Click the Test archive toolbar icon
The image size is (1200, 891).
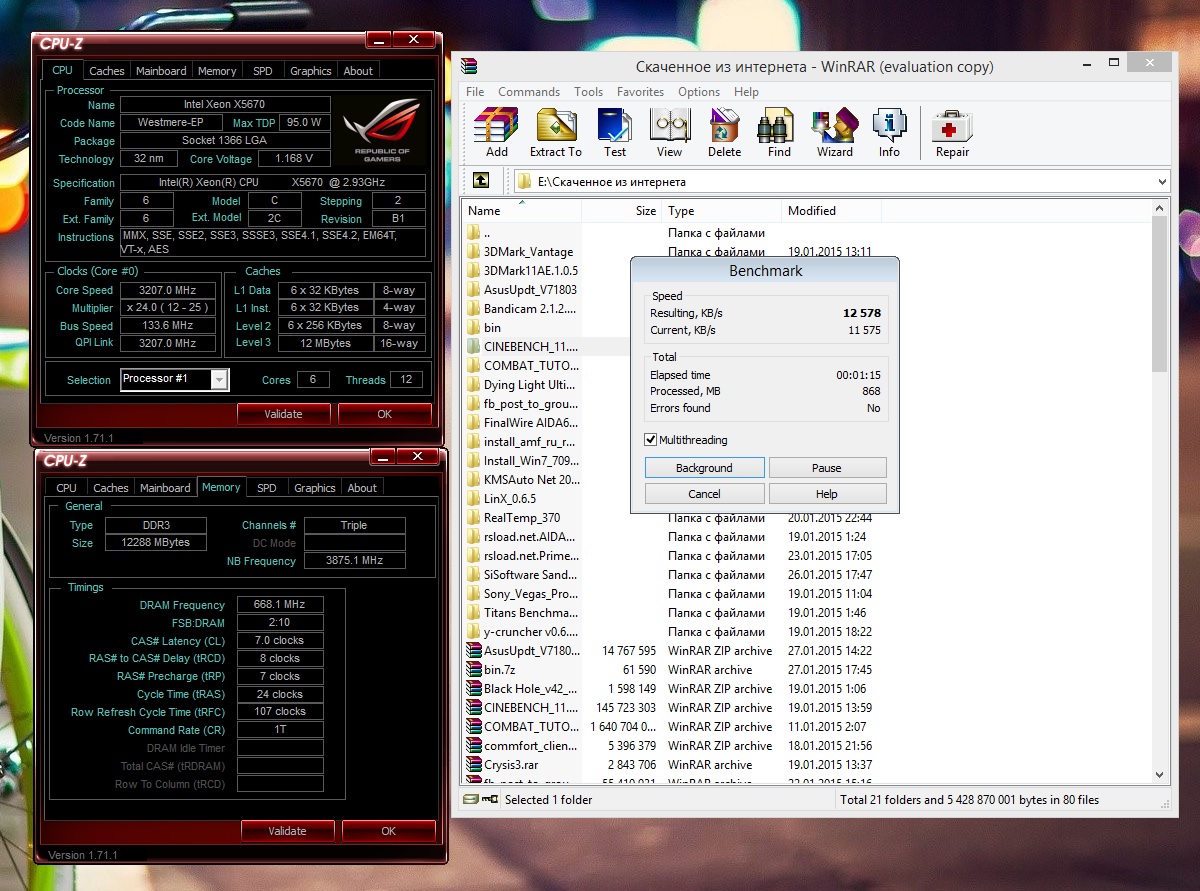615,133
